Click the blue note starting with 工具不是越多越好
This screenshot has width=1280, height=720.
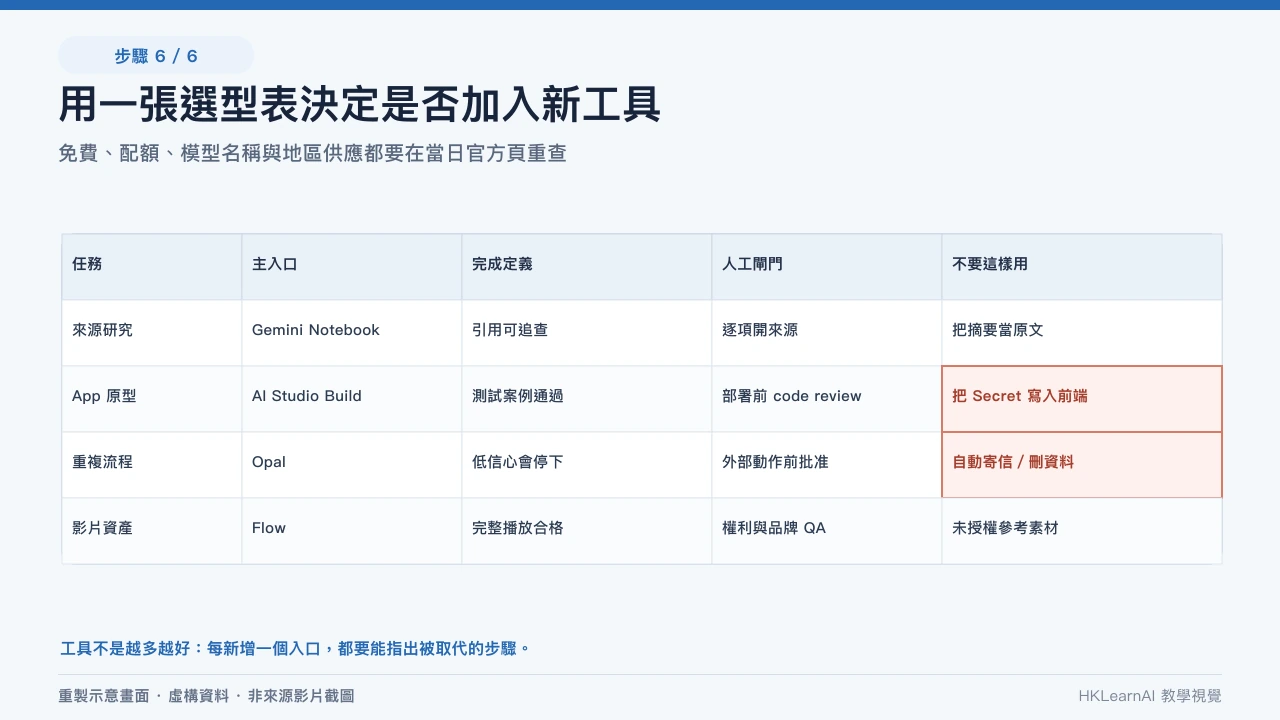point(295,649)
